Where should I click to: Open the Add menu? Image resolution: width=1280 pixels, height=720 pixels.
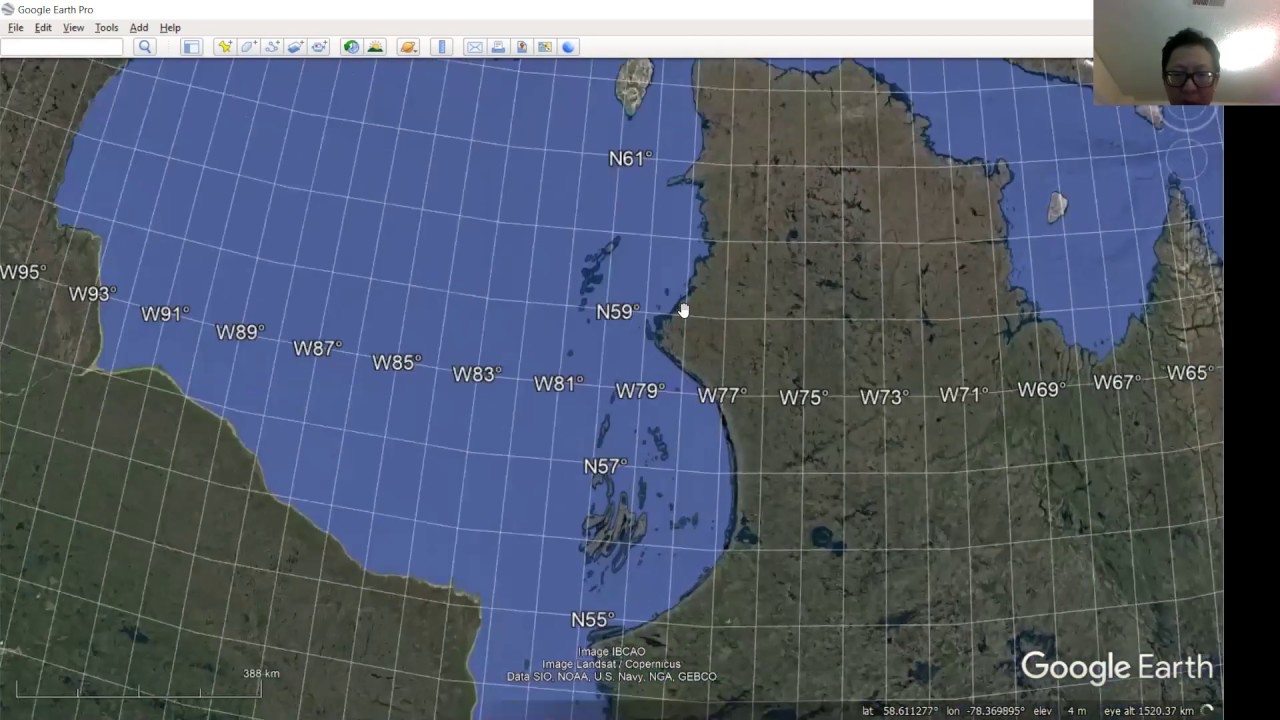(139, 28)
